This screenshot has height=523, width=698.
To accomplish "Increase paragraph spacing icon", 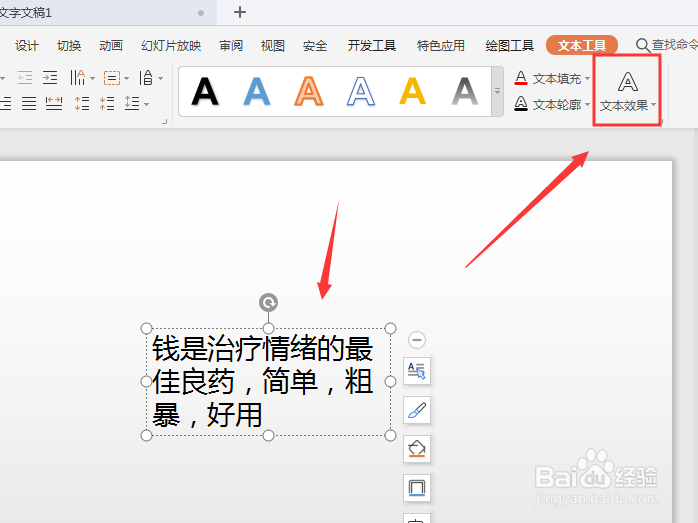I will click(82, 104).
